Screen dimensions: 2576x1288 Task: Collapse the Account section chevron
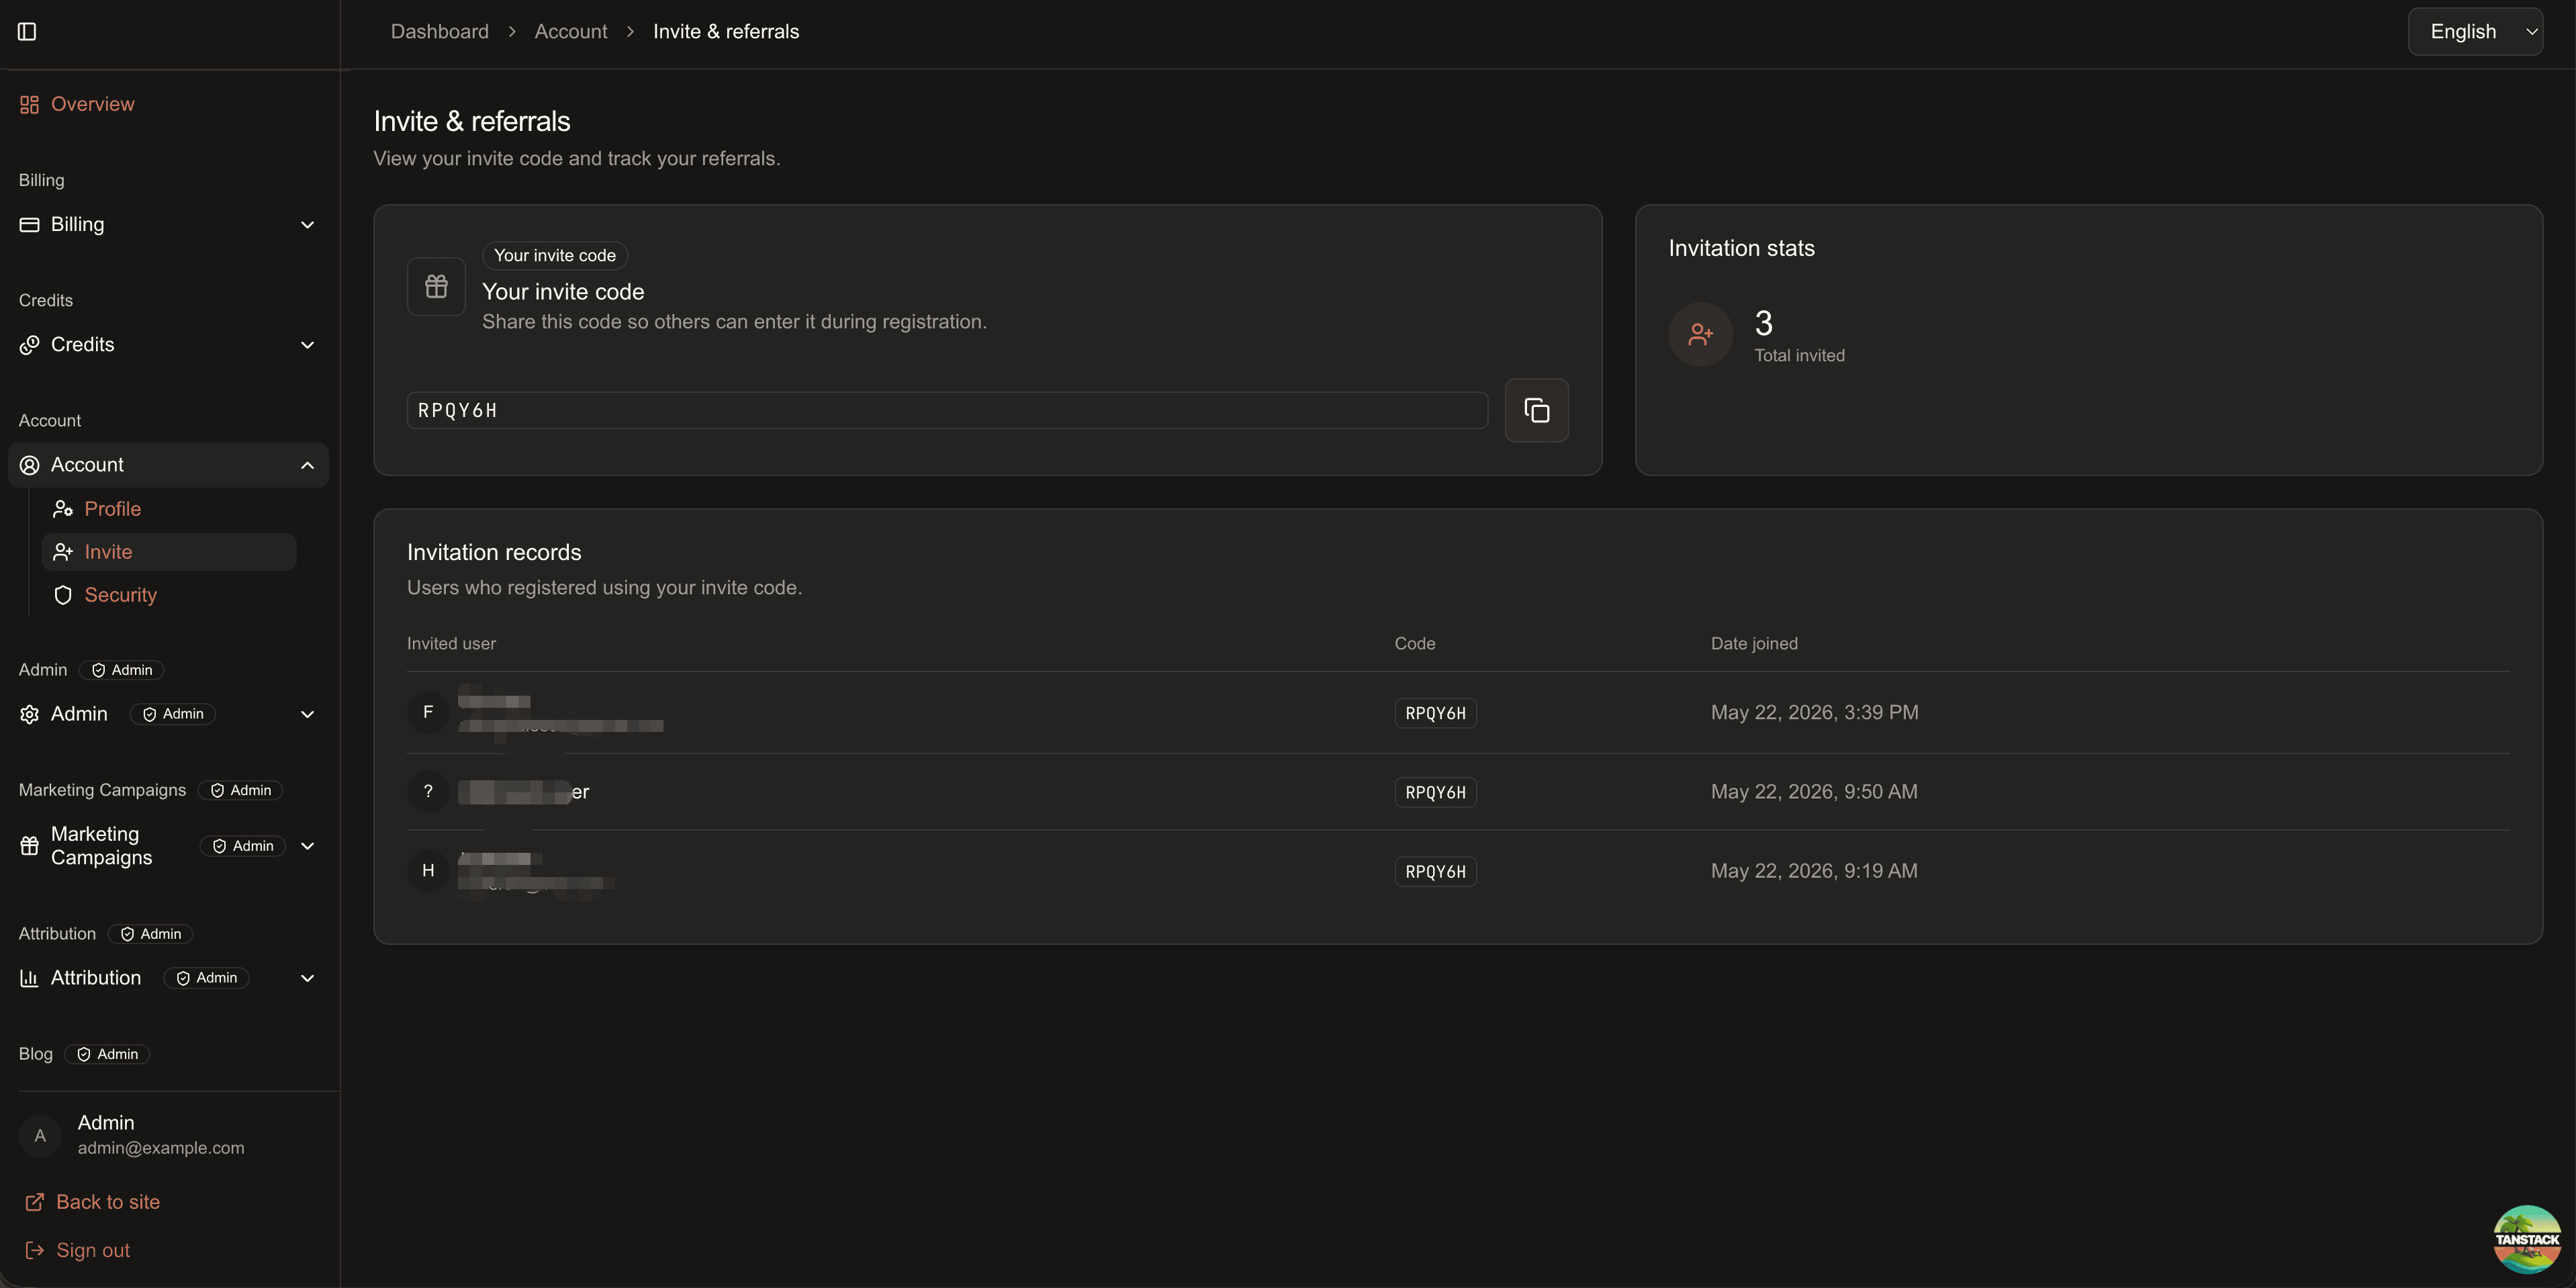pos(307,465)
